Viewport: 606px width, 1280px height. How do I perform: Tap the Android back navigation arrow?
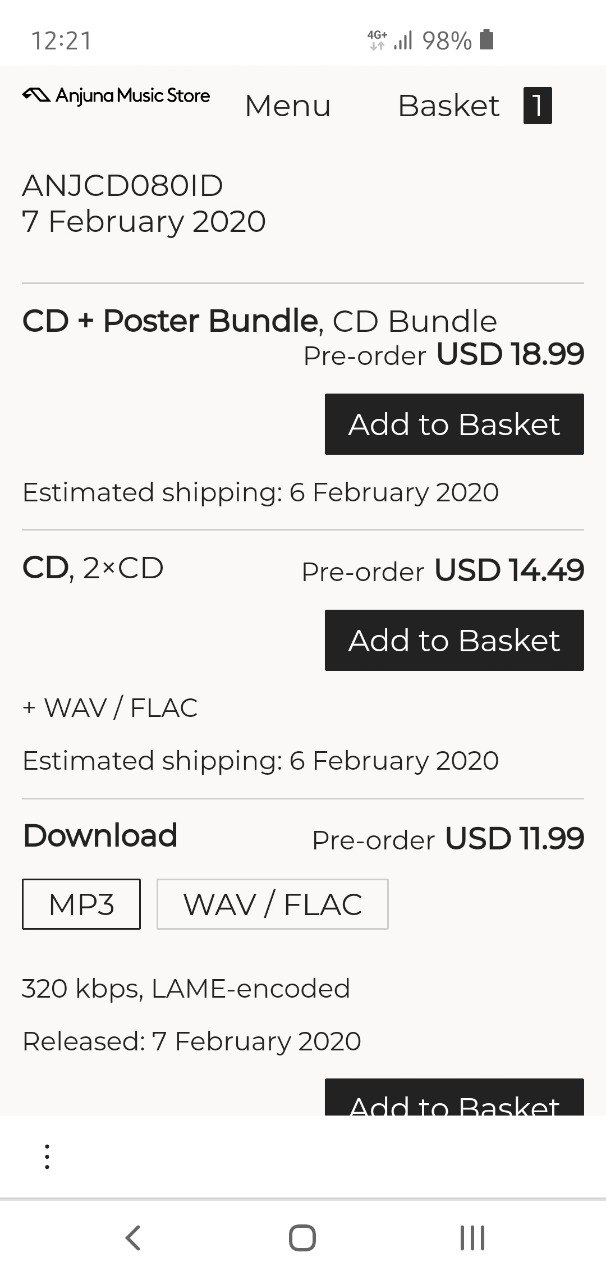click(133, 1238)
